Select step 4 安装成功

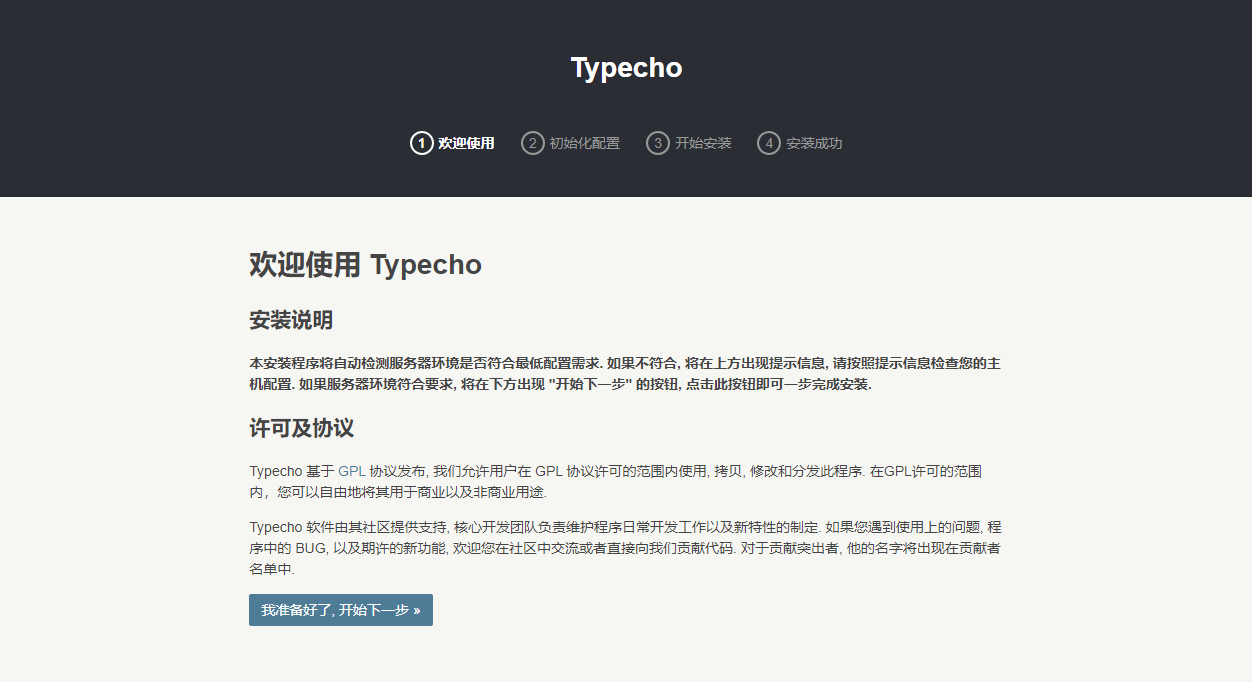[x=800, y=143]
